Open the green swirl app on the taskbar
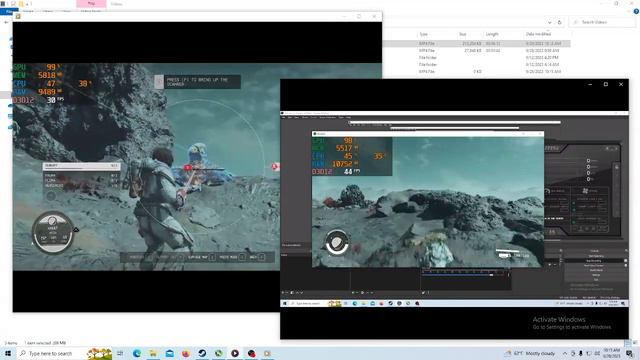The image size is (640, 360). 218,353
